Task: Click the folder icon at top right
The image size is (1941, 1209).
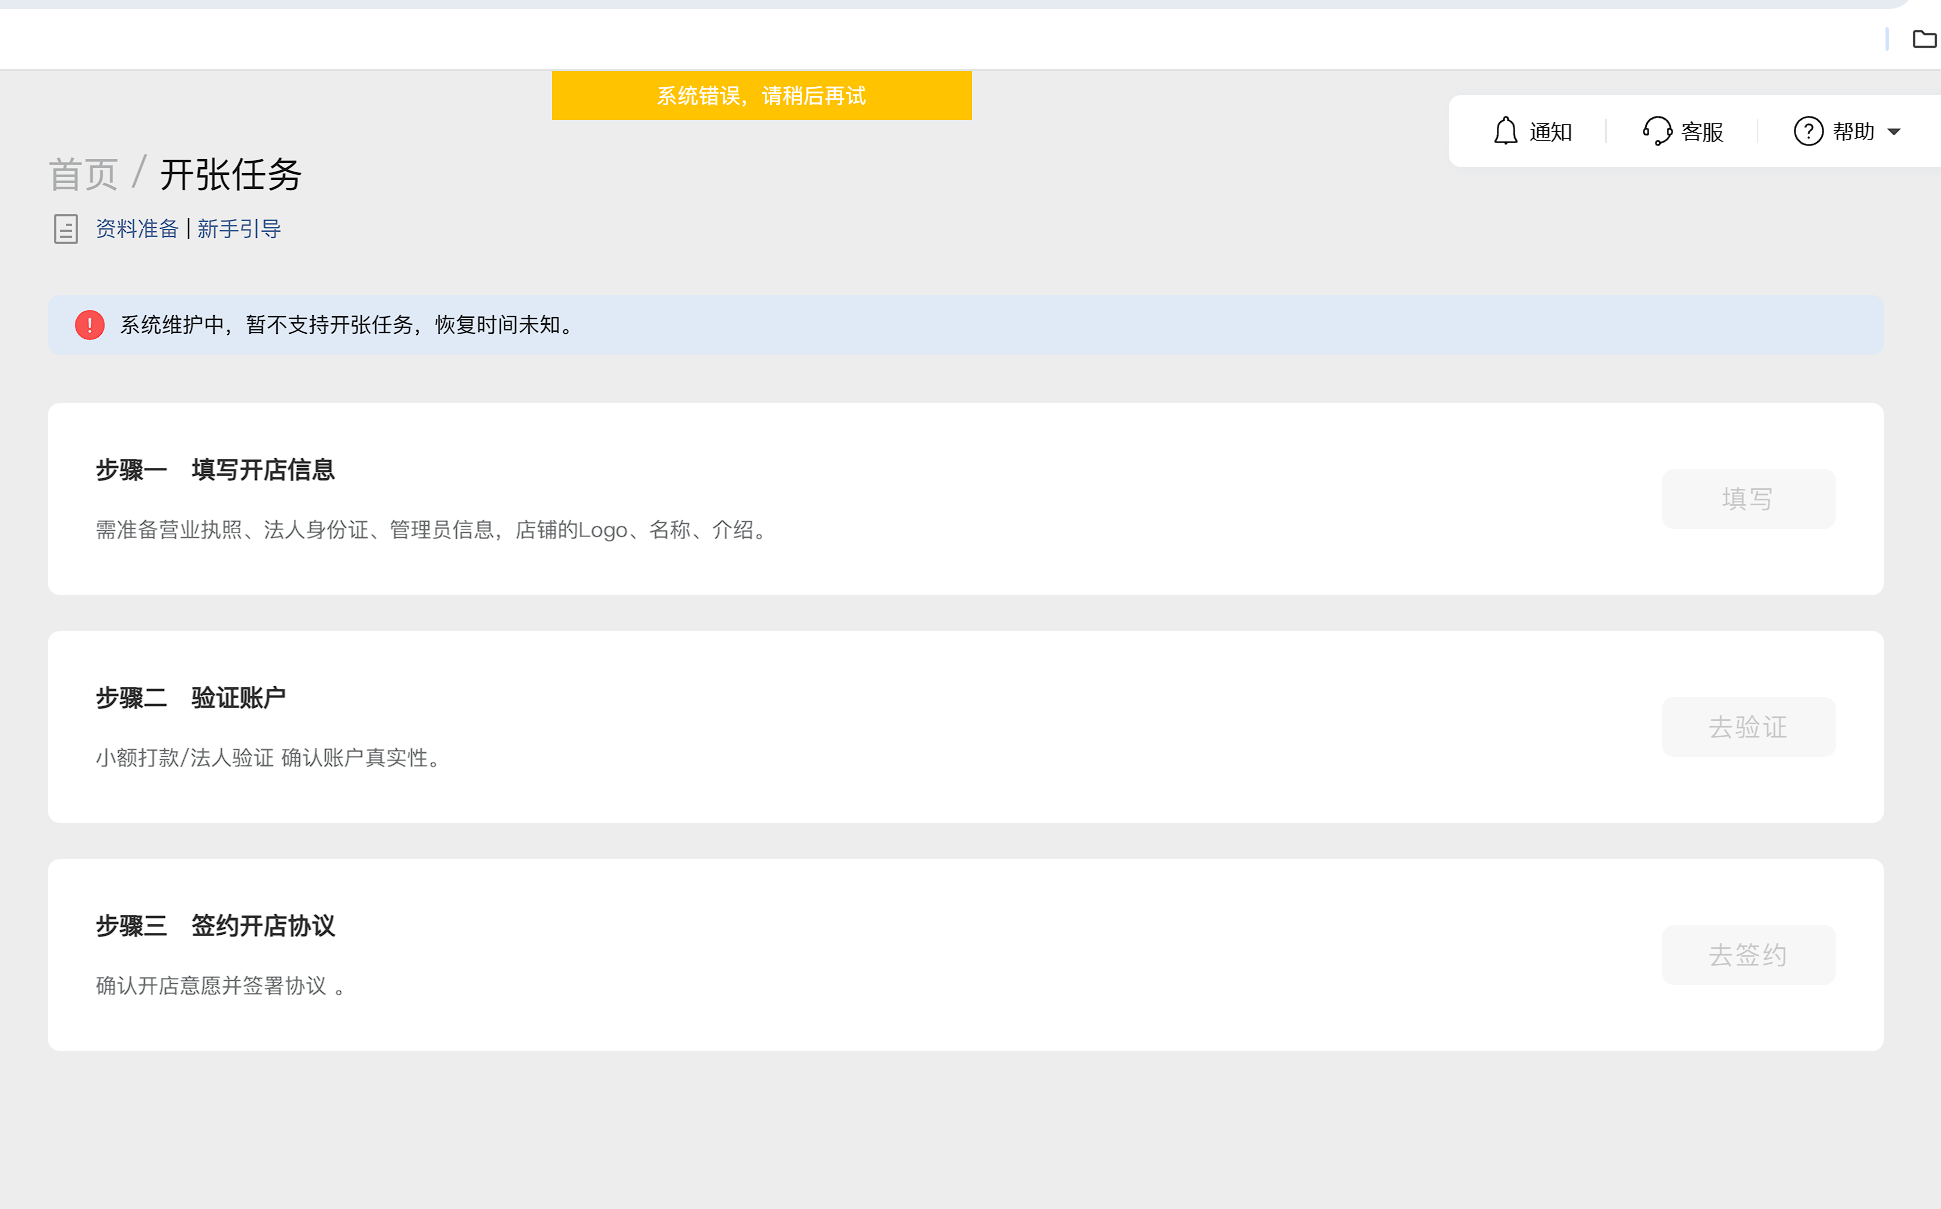Action: [1924, 39]
